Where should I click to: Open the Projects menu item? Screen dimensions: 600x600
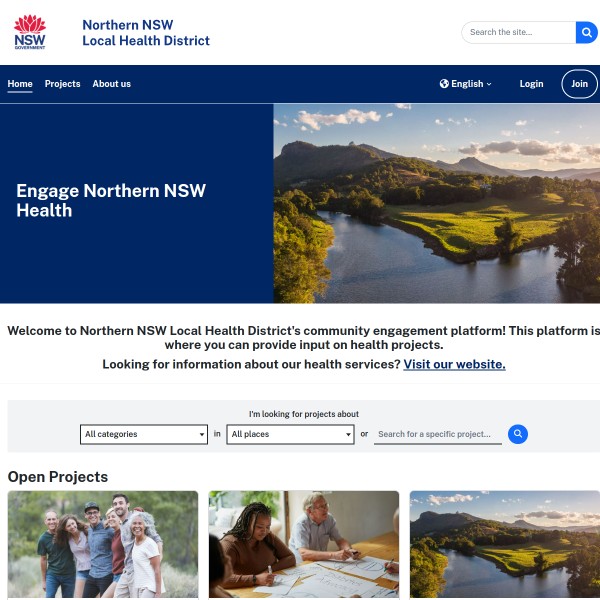(x=62, y=84)
